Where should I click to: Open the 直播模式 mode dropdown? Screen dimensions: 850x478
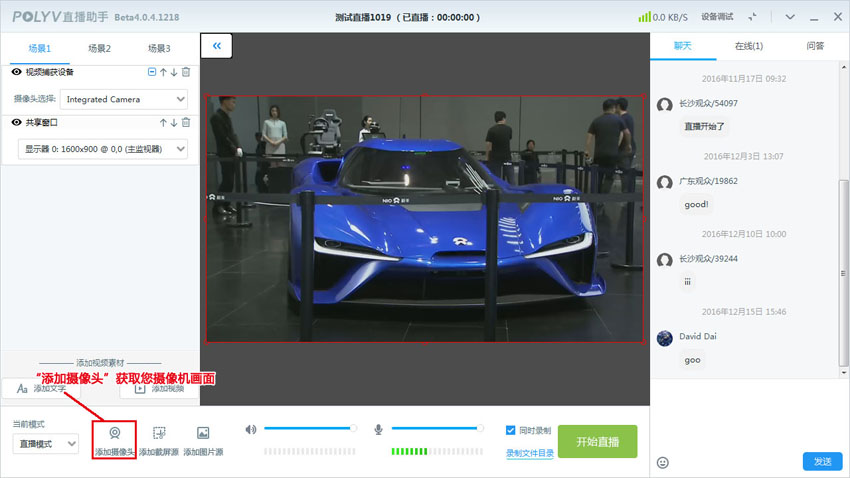[x=46, y=443]
